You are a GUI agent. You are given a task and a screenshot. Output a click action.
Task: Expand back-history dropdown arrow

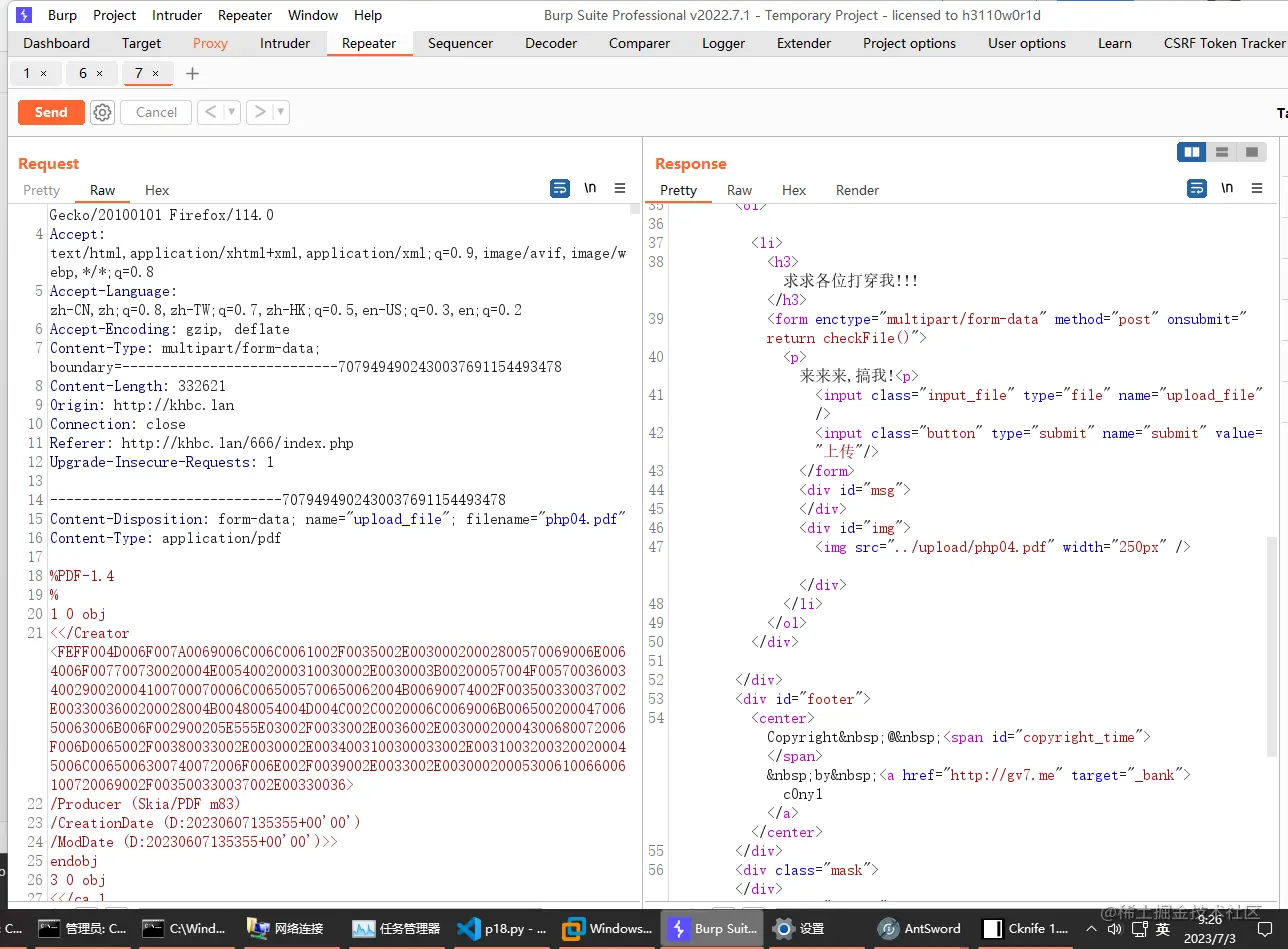(232, 112)
